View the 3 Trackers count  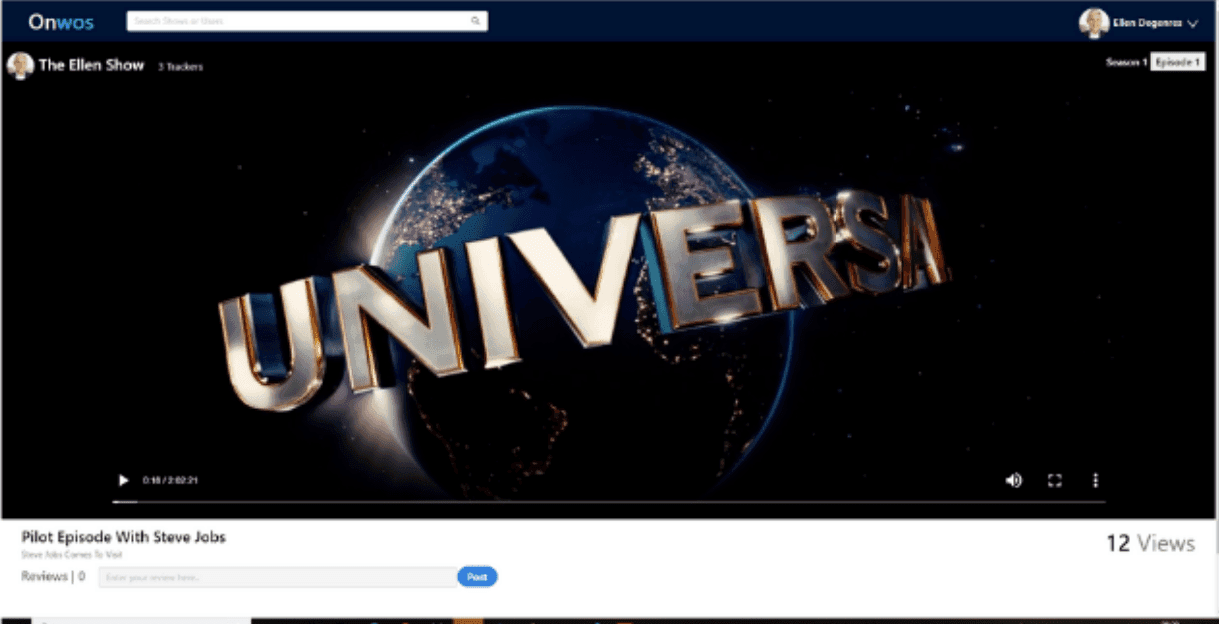(x=180, y=67)
